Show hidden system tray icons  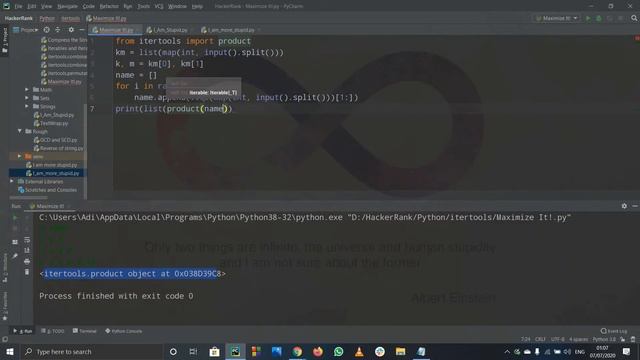coord(507,351)
